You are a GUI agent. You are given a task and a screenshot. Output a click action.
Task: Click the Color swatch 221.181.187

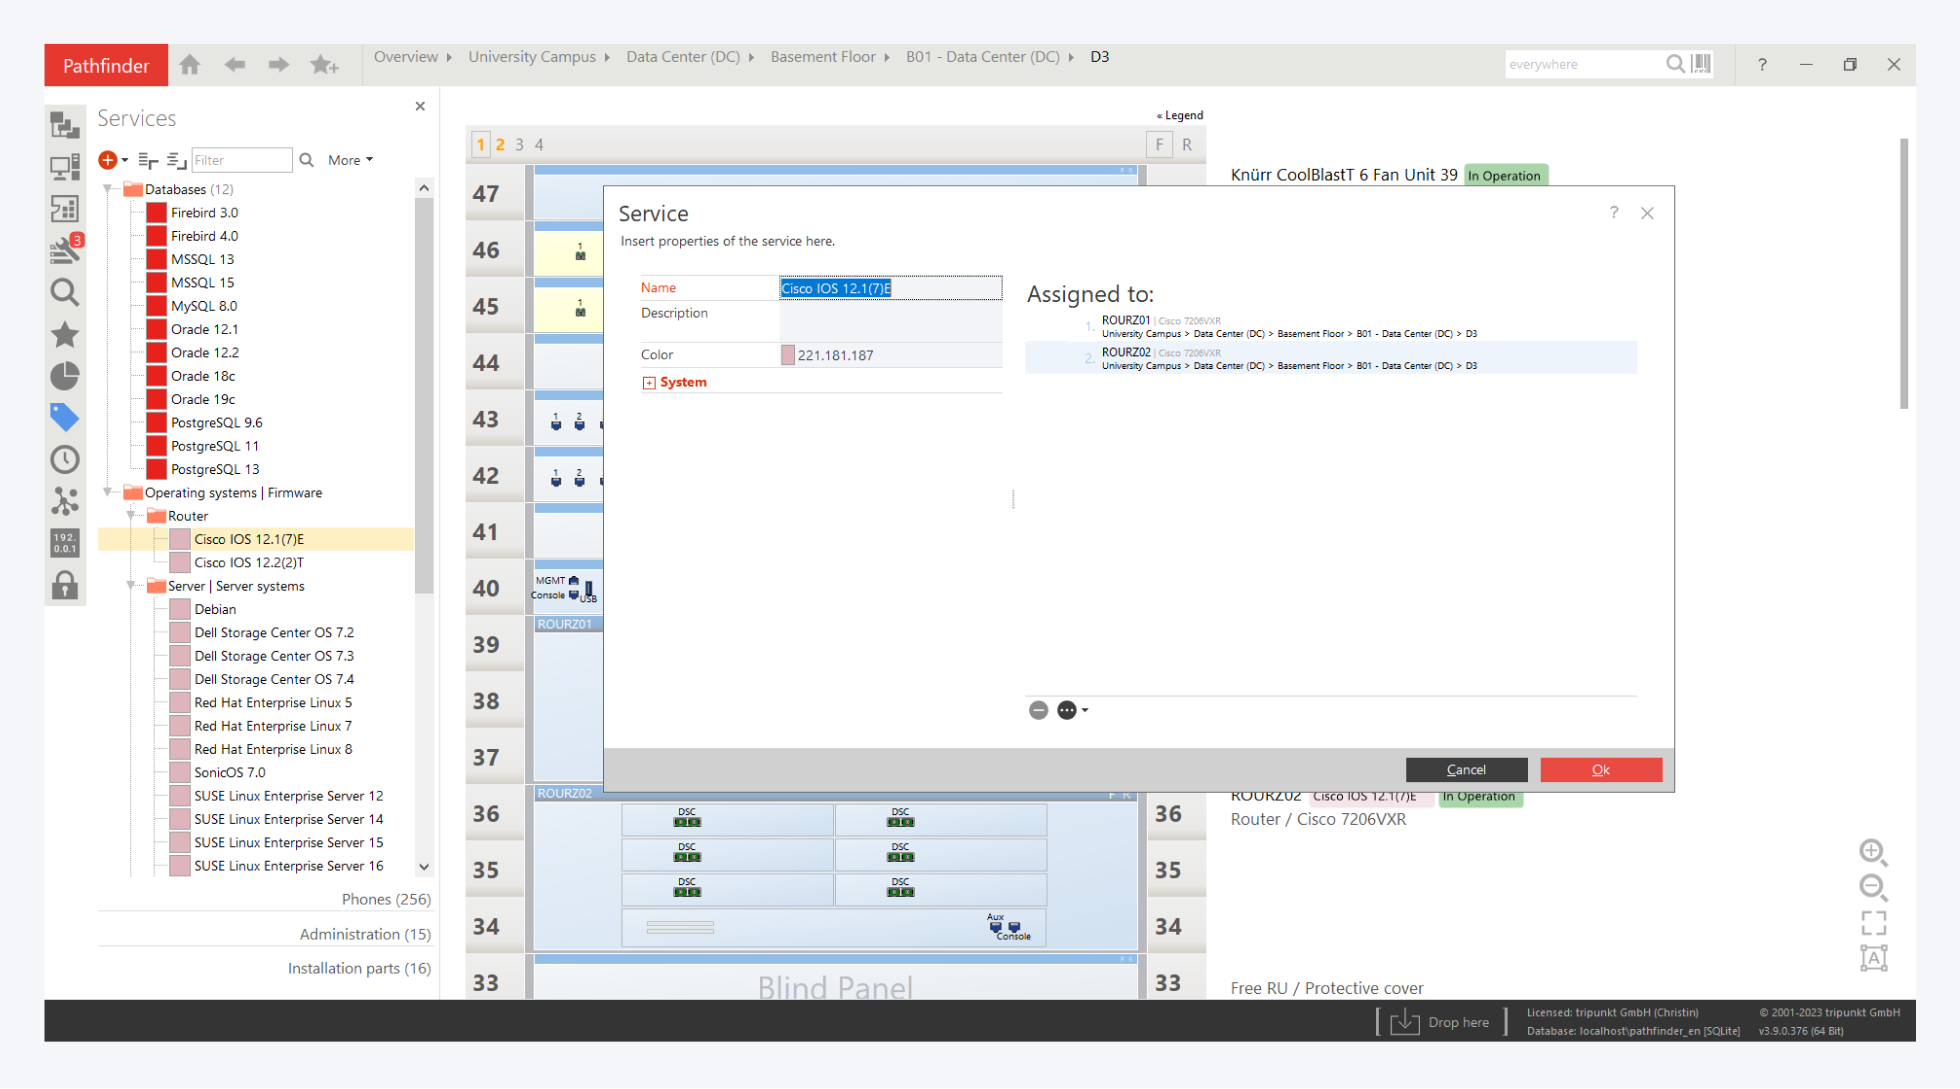pos(788,355)
